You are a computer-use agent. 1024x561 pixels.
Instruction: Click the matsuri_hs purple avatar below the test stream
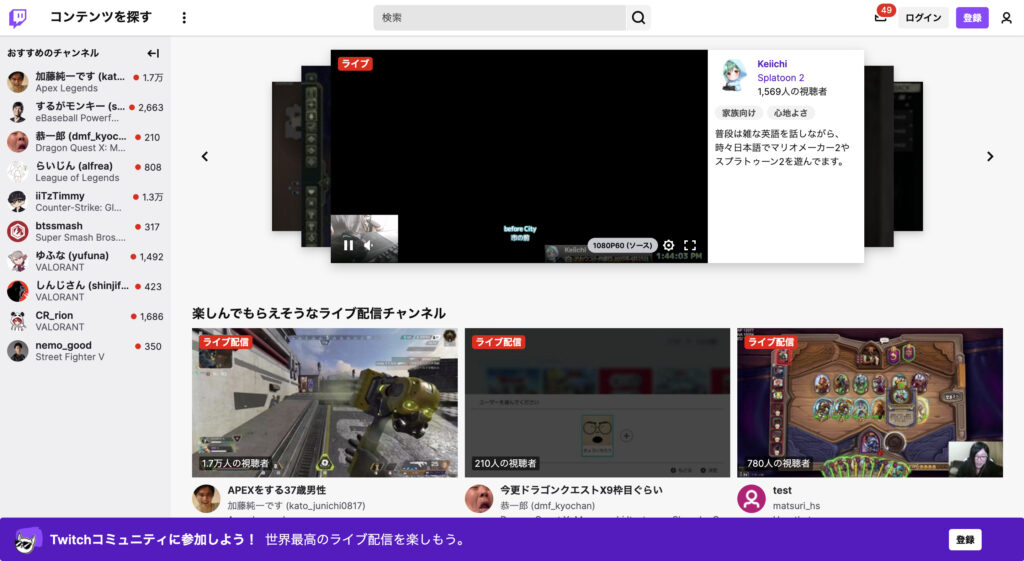click(751, 499)
